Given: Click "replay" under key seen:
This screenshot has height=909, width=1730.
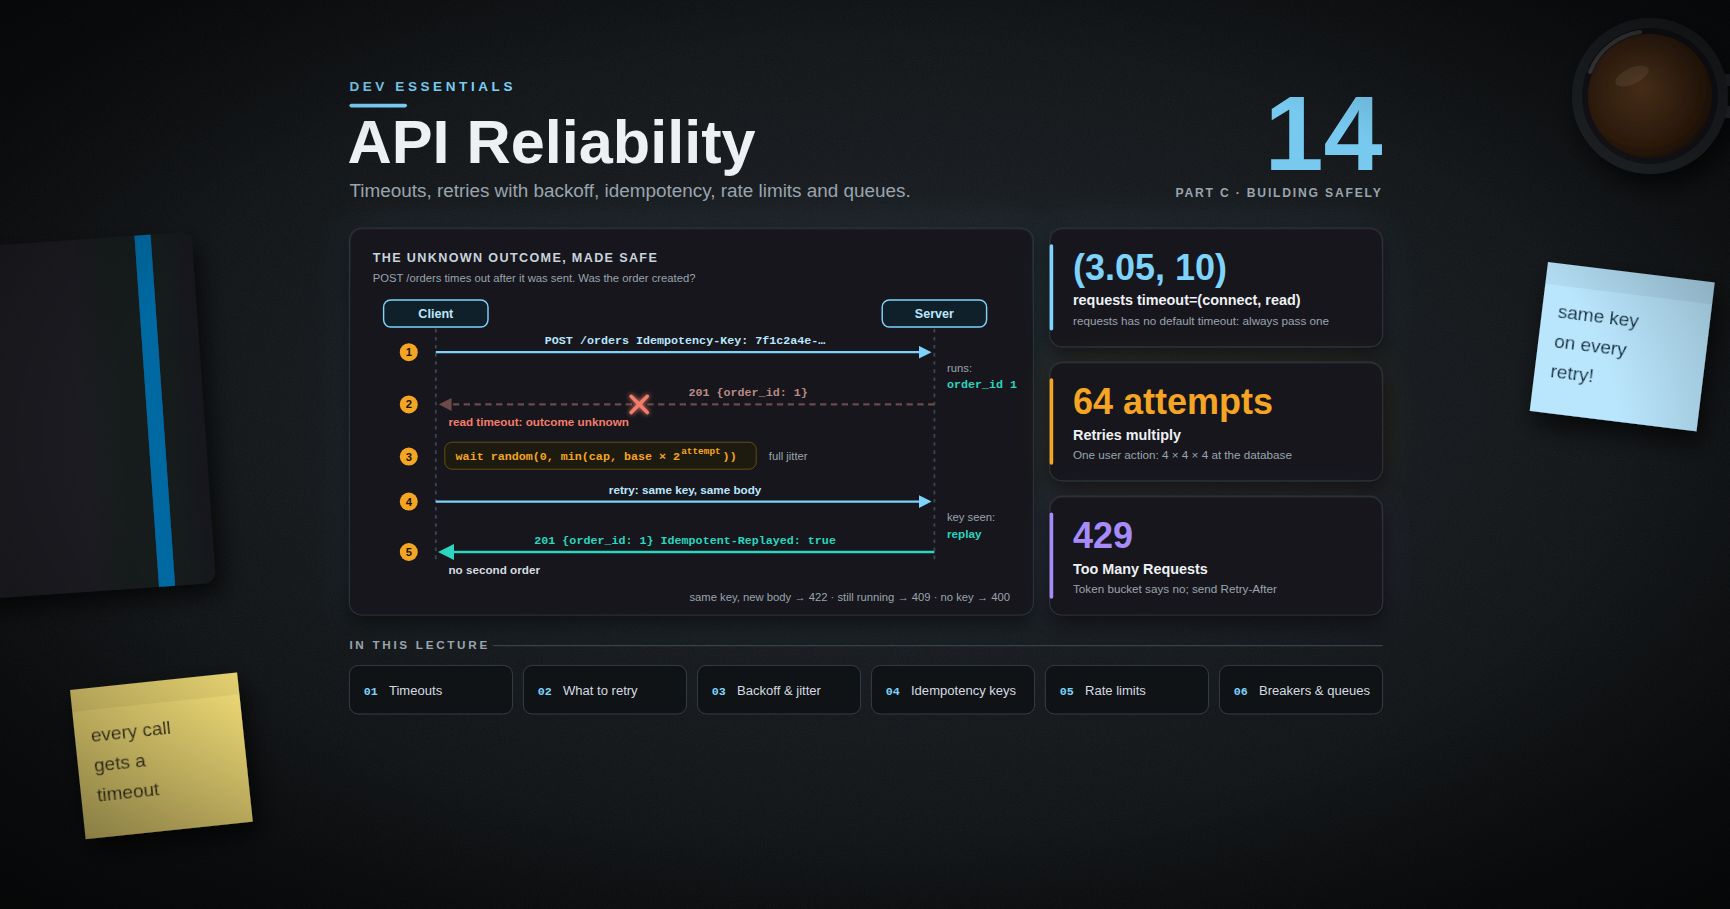Looking at the screenshot, I should click(x=964, y=534).
